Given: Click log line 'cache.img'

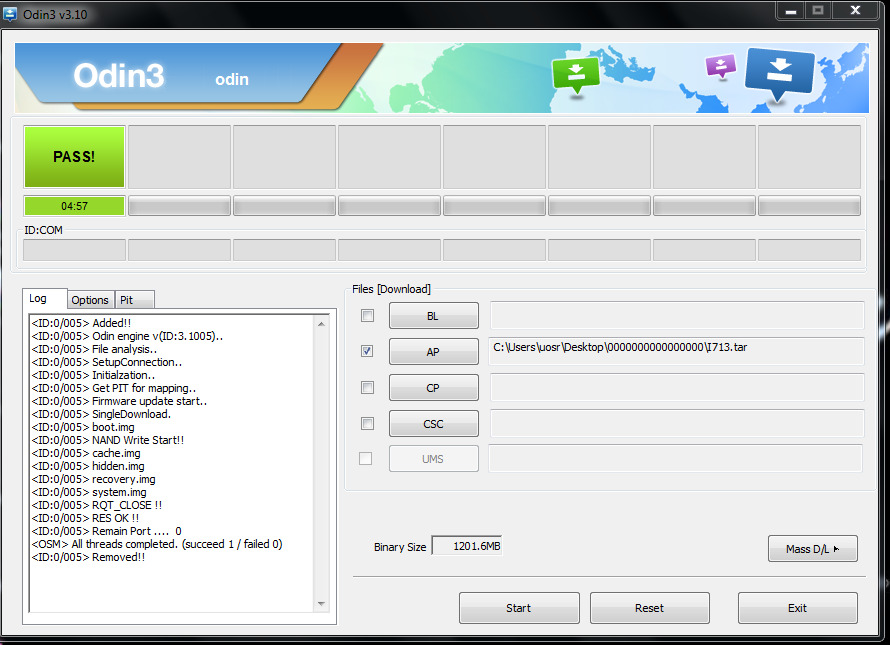Looking at the screenshot, I should click(x=86, y=454).
